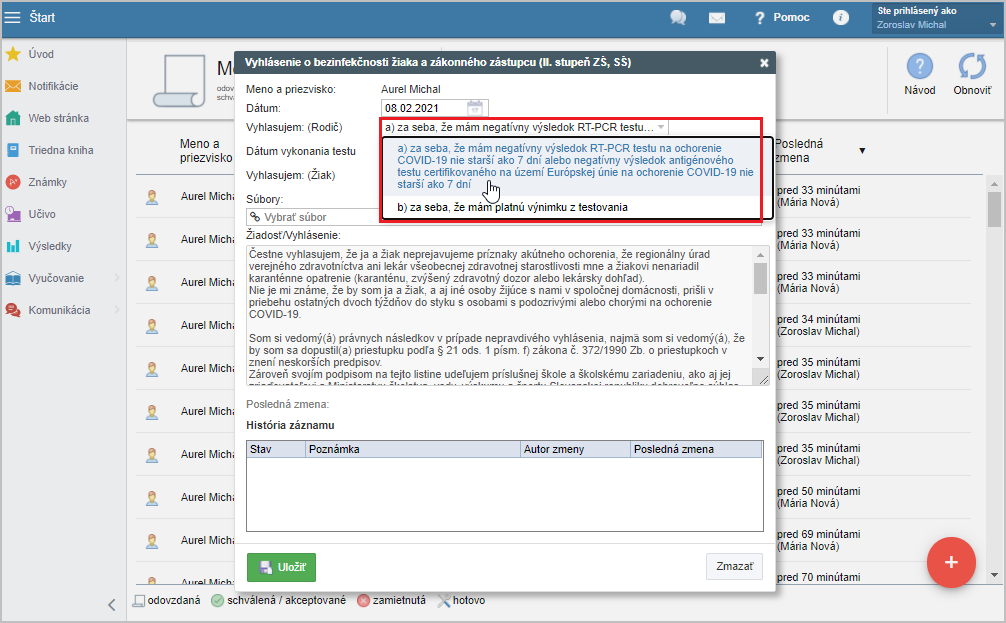1006x623 pixels.
Task: Click the Web stránka house icon
Action: 13,118
